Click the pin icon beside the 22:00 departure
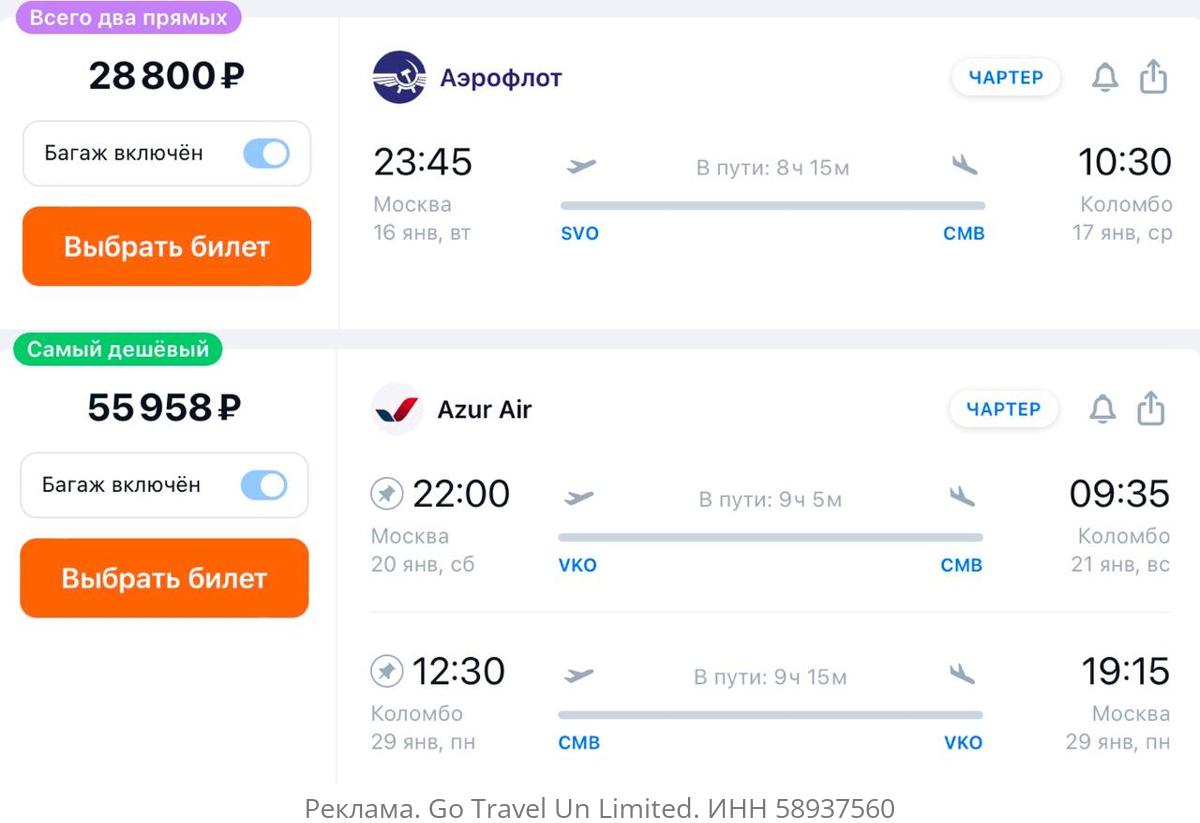The image size is (1200, 823). pos(387,493)
